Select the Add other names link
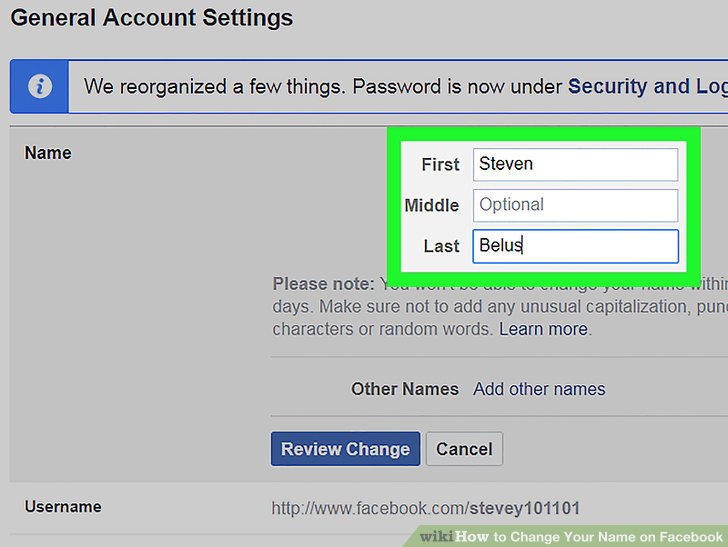 [539, 389]
